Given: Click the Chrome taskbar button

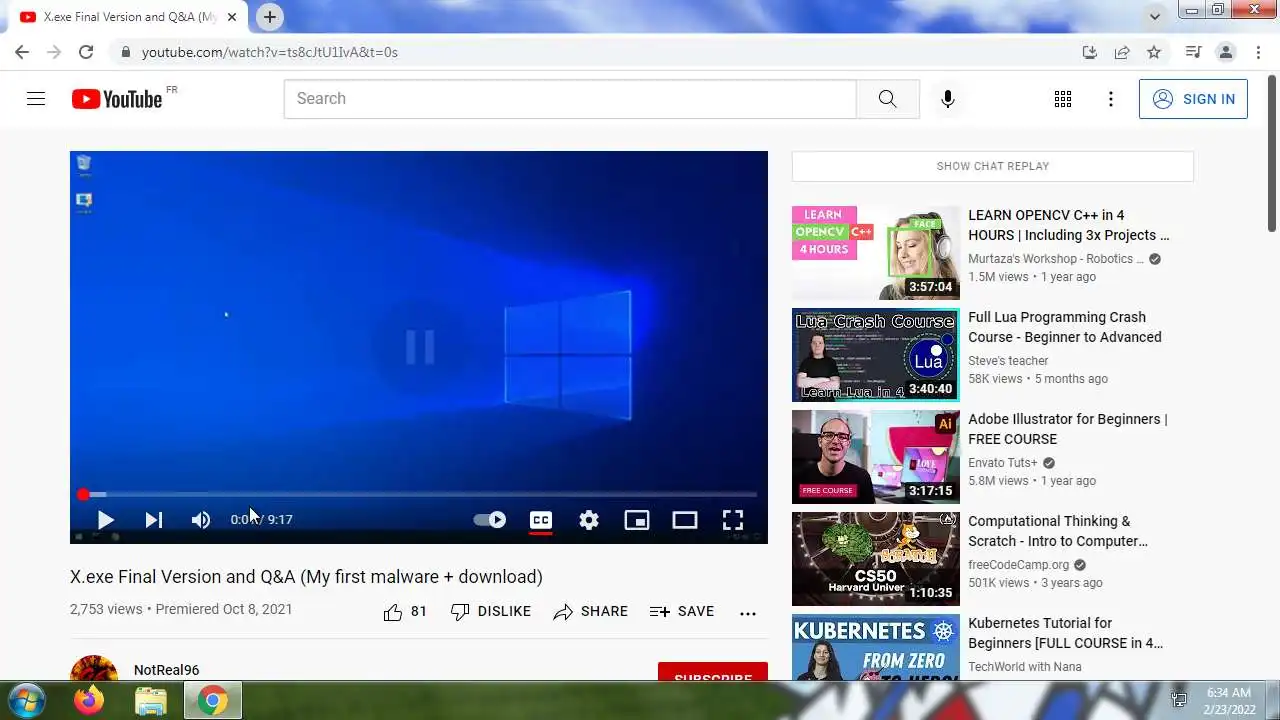Looking at the screenshot, I should point(212,701).
